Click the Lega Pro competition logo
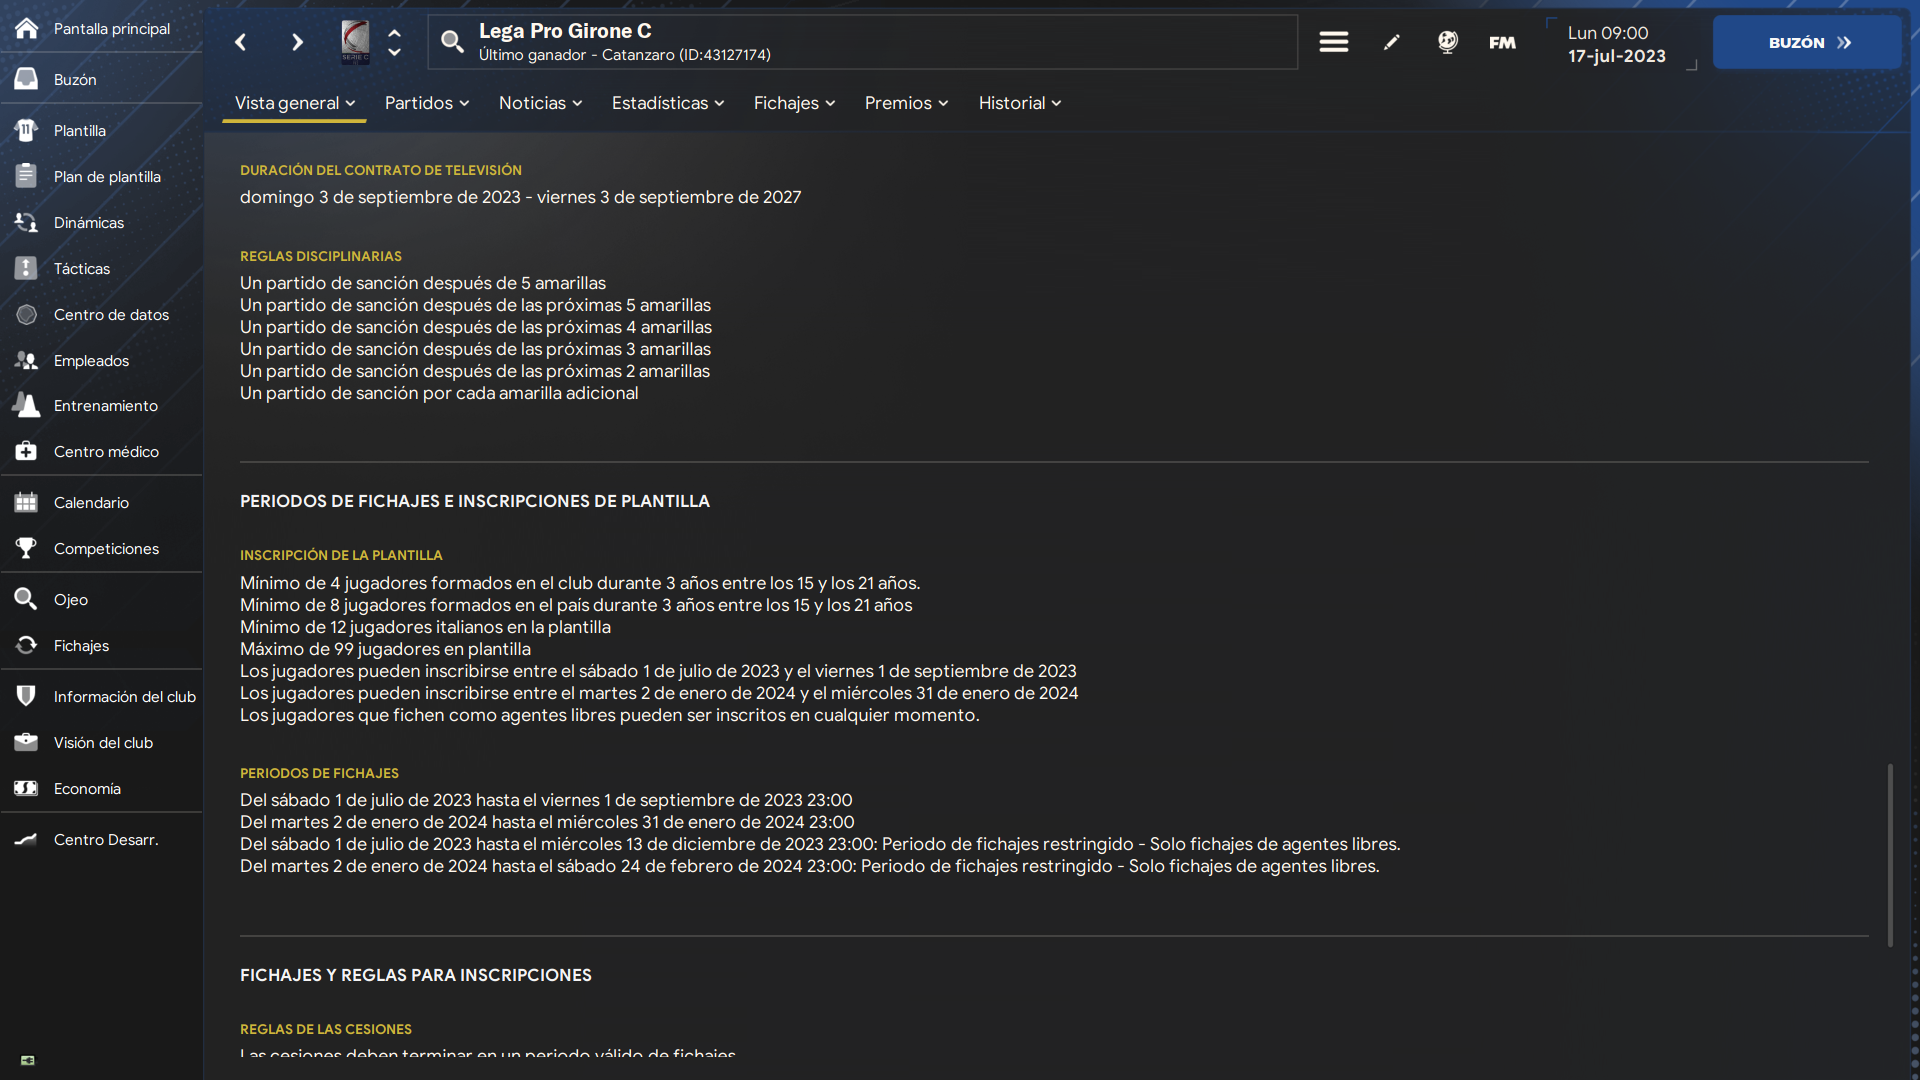The height and width of the screenshot is (1080, 1920). [355, 42]
